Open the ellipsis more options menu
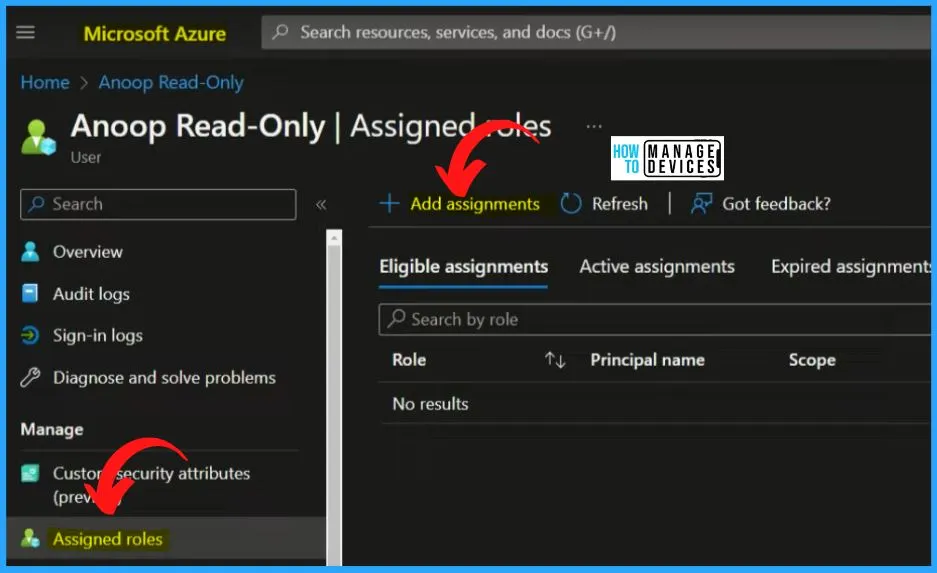937x573 pixels. [594, 126]
